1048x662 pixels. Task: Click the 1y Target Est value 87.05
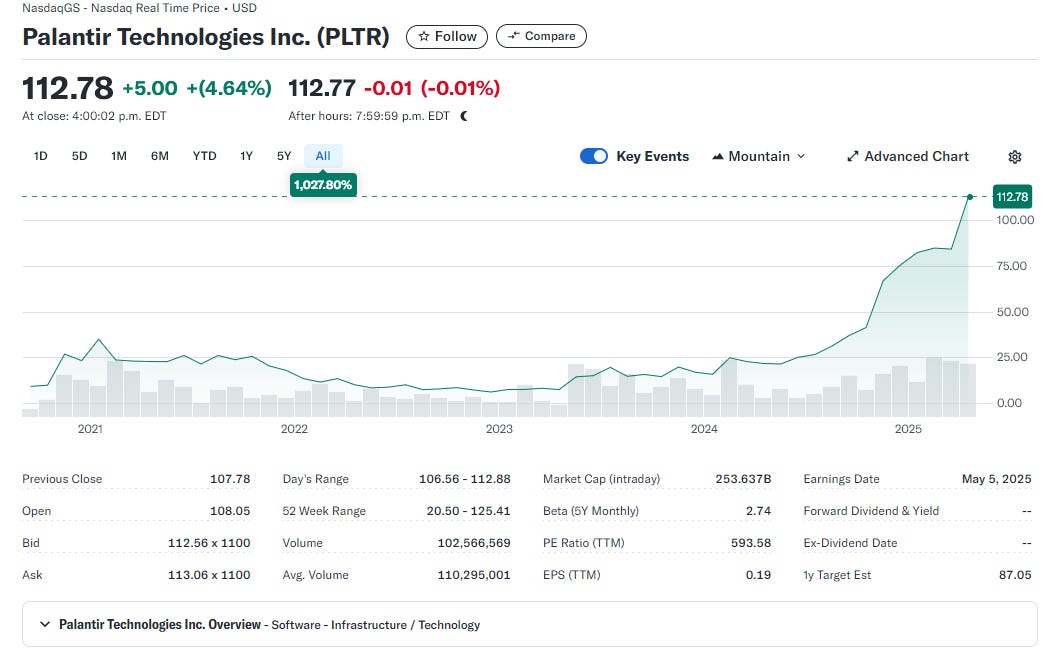click(1015, 575)
